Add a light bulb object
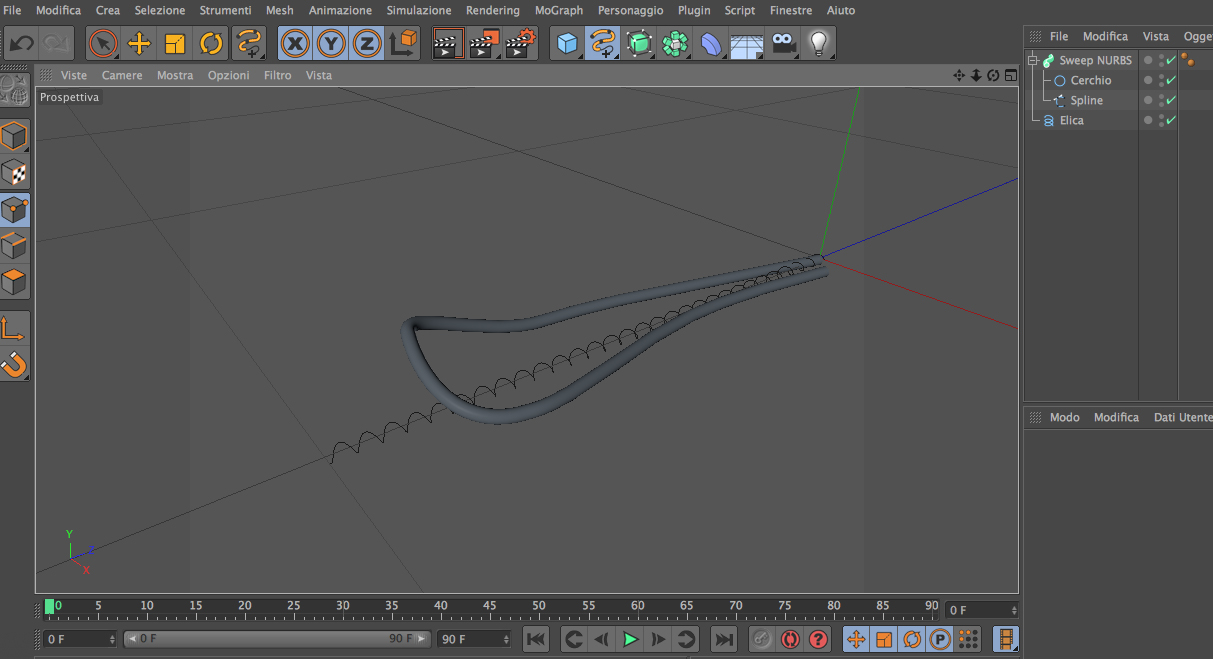The image size is (1213, 659). pyautogui.click(x=819, y=43)
